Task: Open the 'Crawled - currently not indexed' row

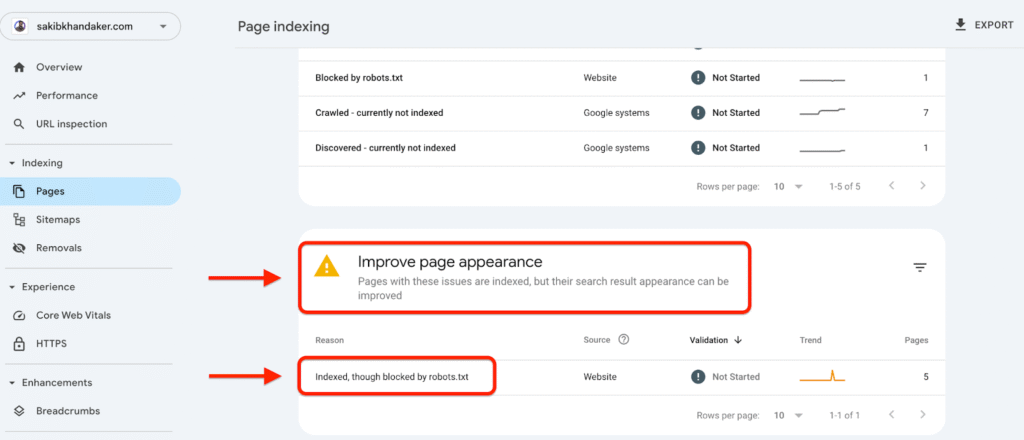Action: pos(379,113)
